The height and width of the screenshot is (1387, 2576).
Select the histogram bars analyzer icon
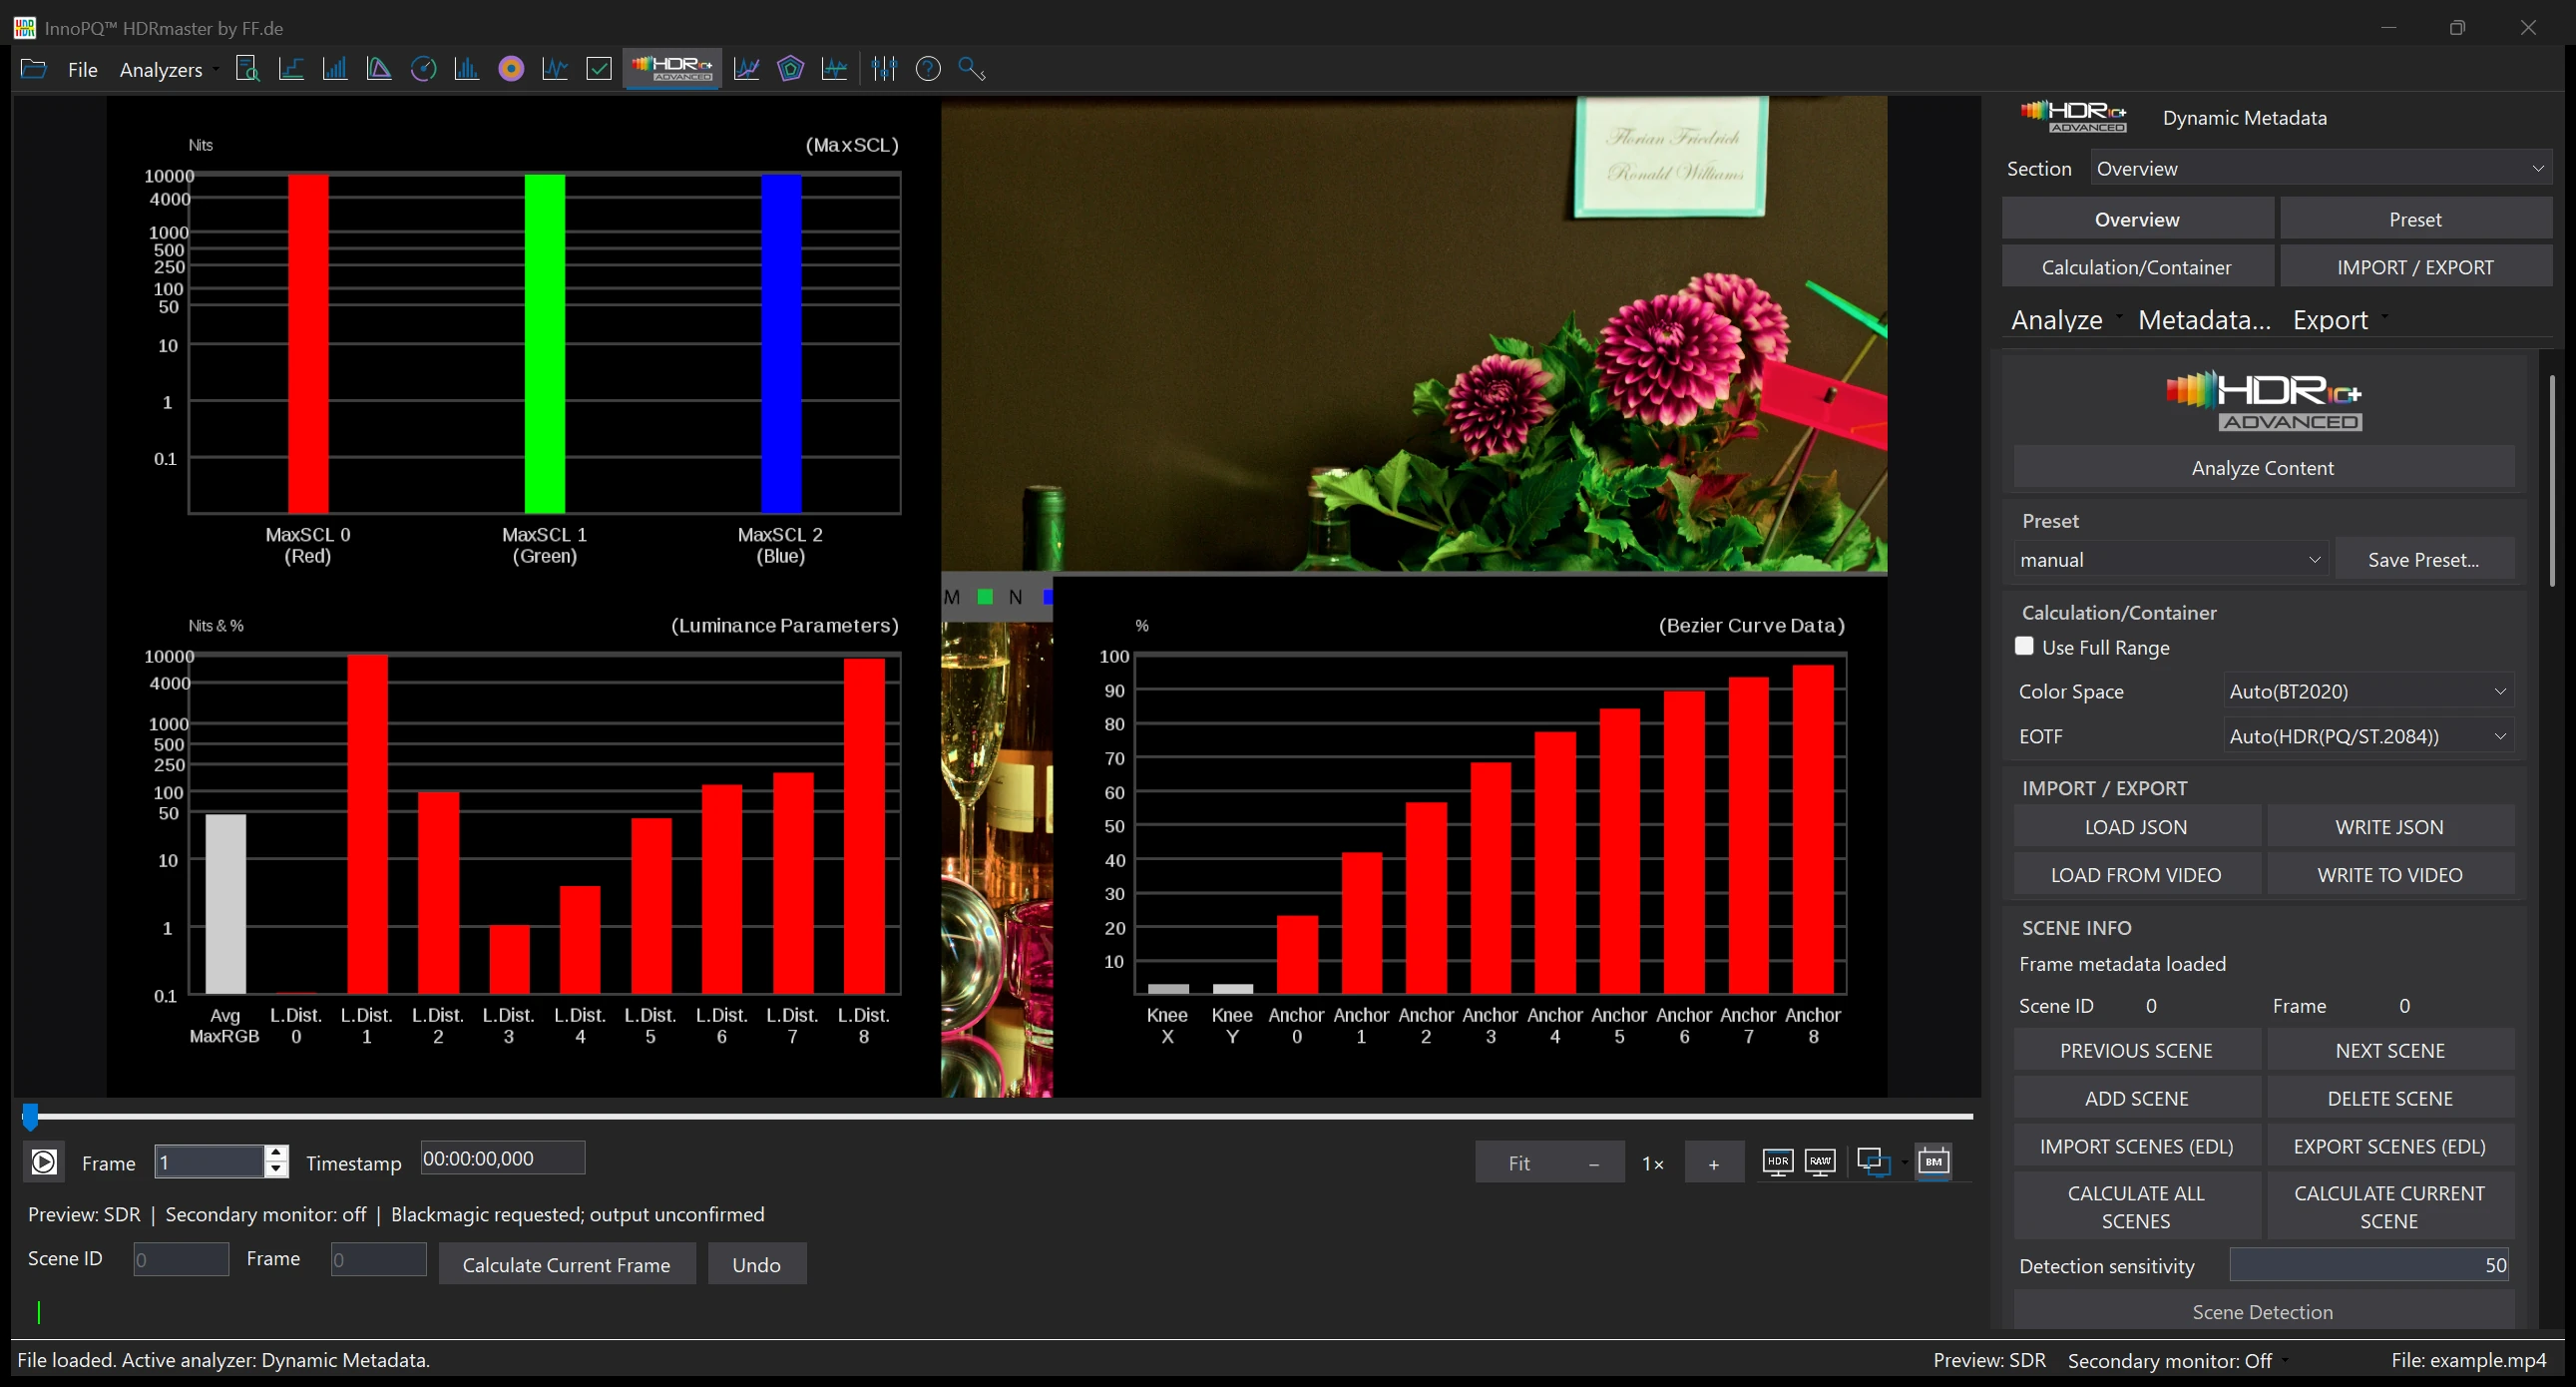(x=467, y=69)
